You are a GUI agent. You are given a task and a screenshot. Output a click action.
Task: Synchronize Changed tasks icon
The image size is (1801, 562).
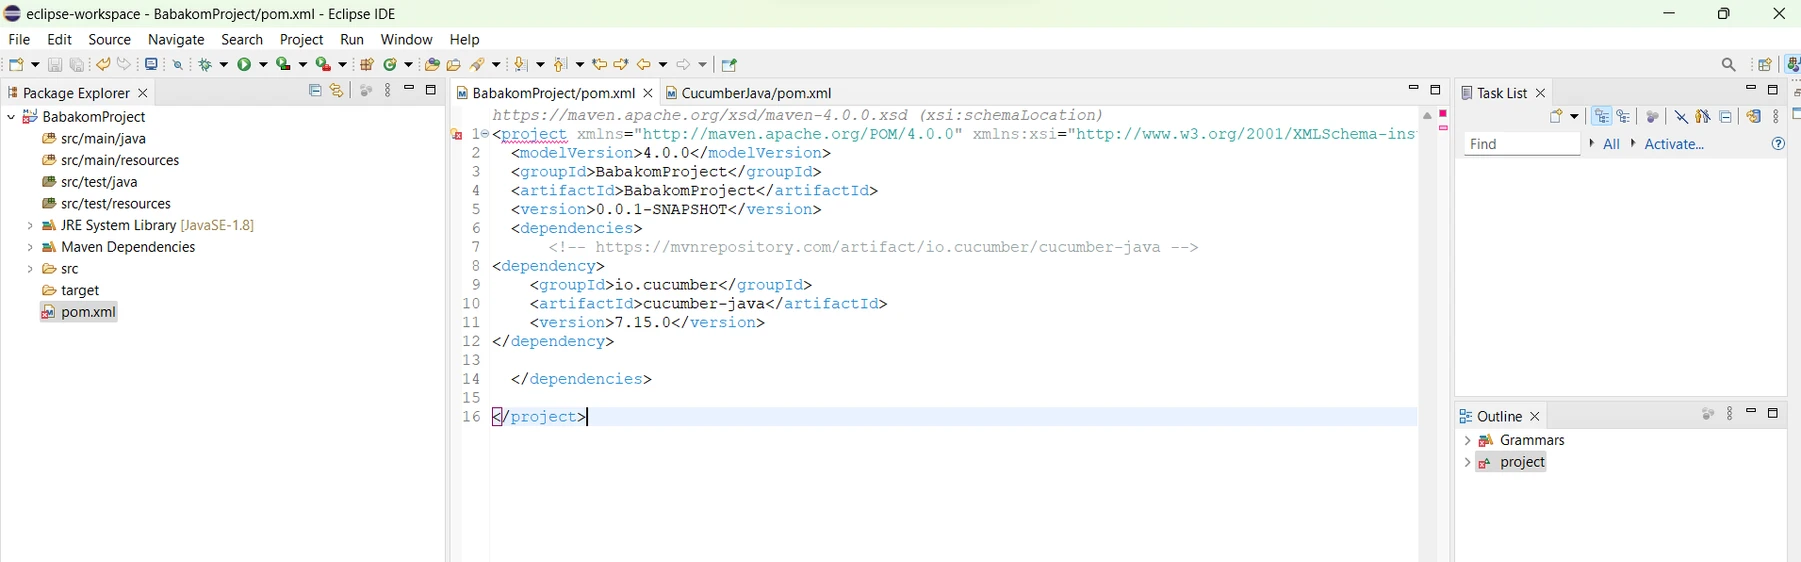click(x=1753, y=117)
